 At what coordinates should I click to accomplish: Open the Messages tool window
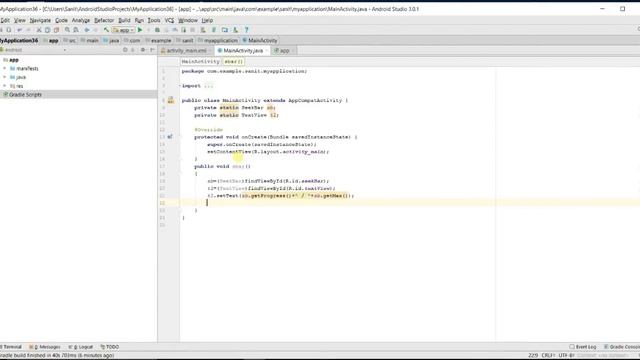[45, 347]
